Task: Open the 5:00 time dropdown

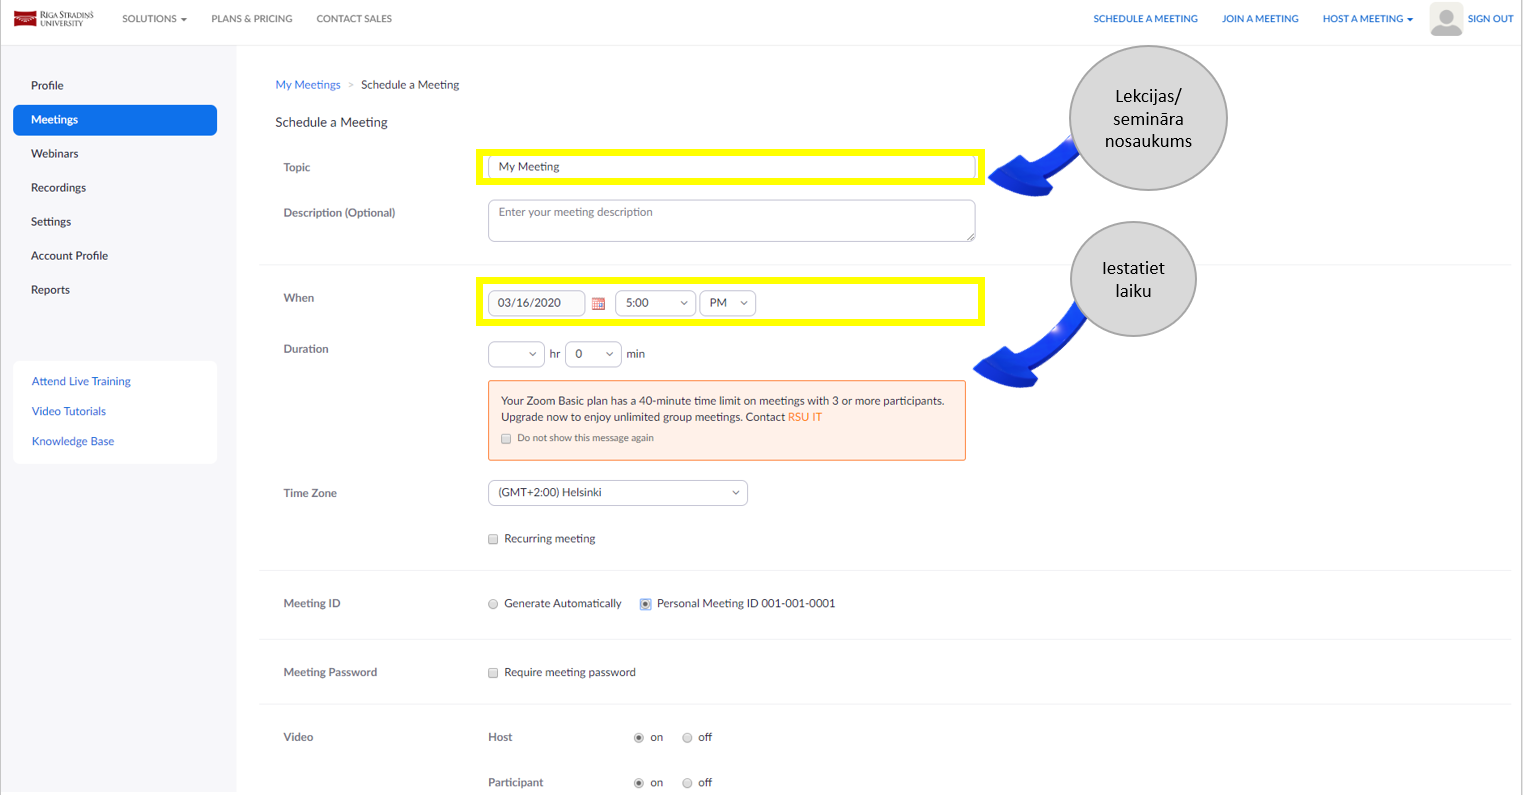Action: click(655, 303)
